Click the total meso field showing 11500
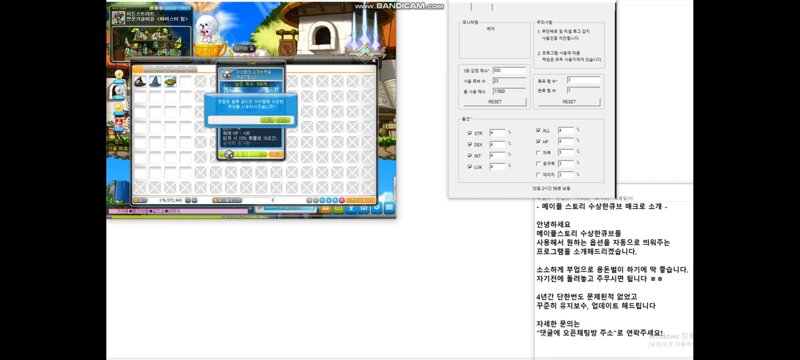 509,91
